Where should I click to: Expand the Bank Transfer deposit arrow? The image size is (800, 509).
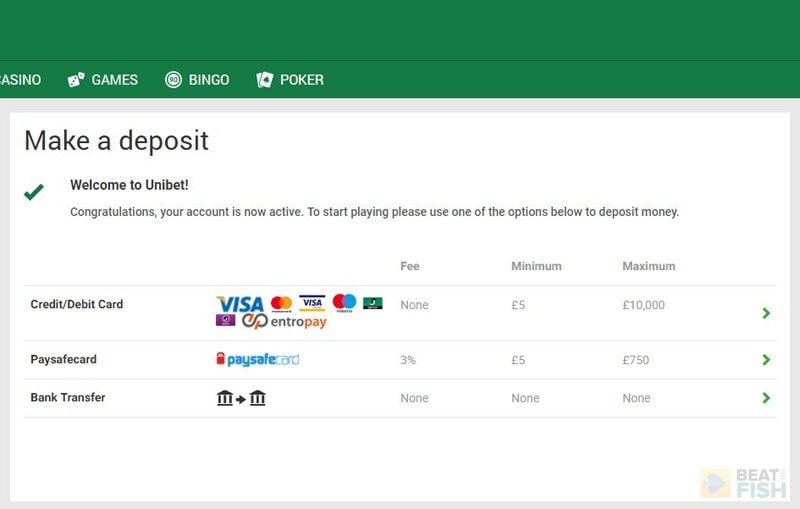tap(766, 398)
